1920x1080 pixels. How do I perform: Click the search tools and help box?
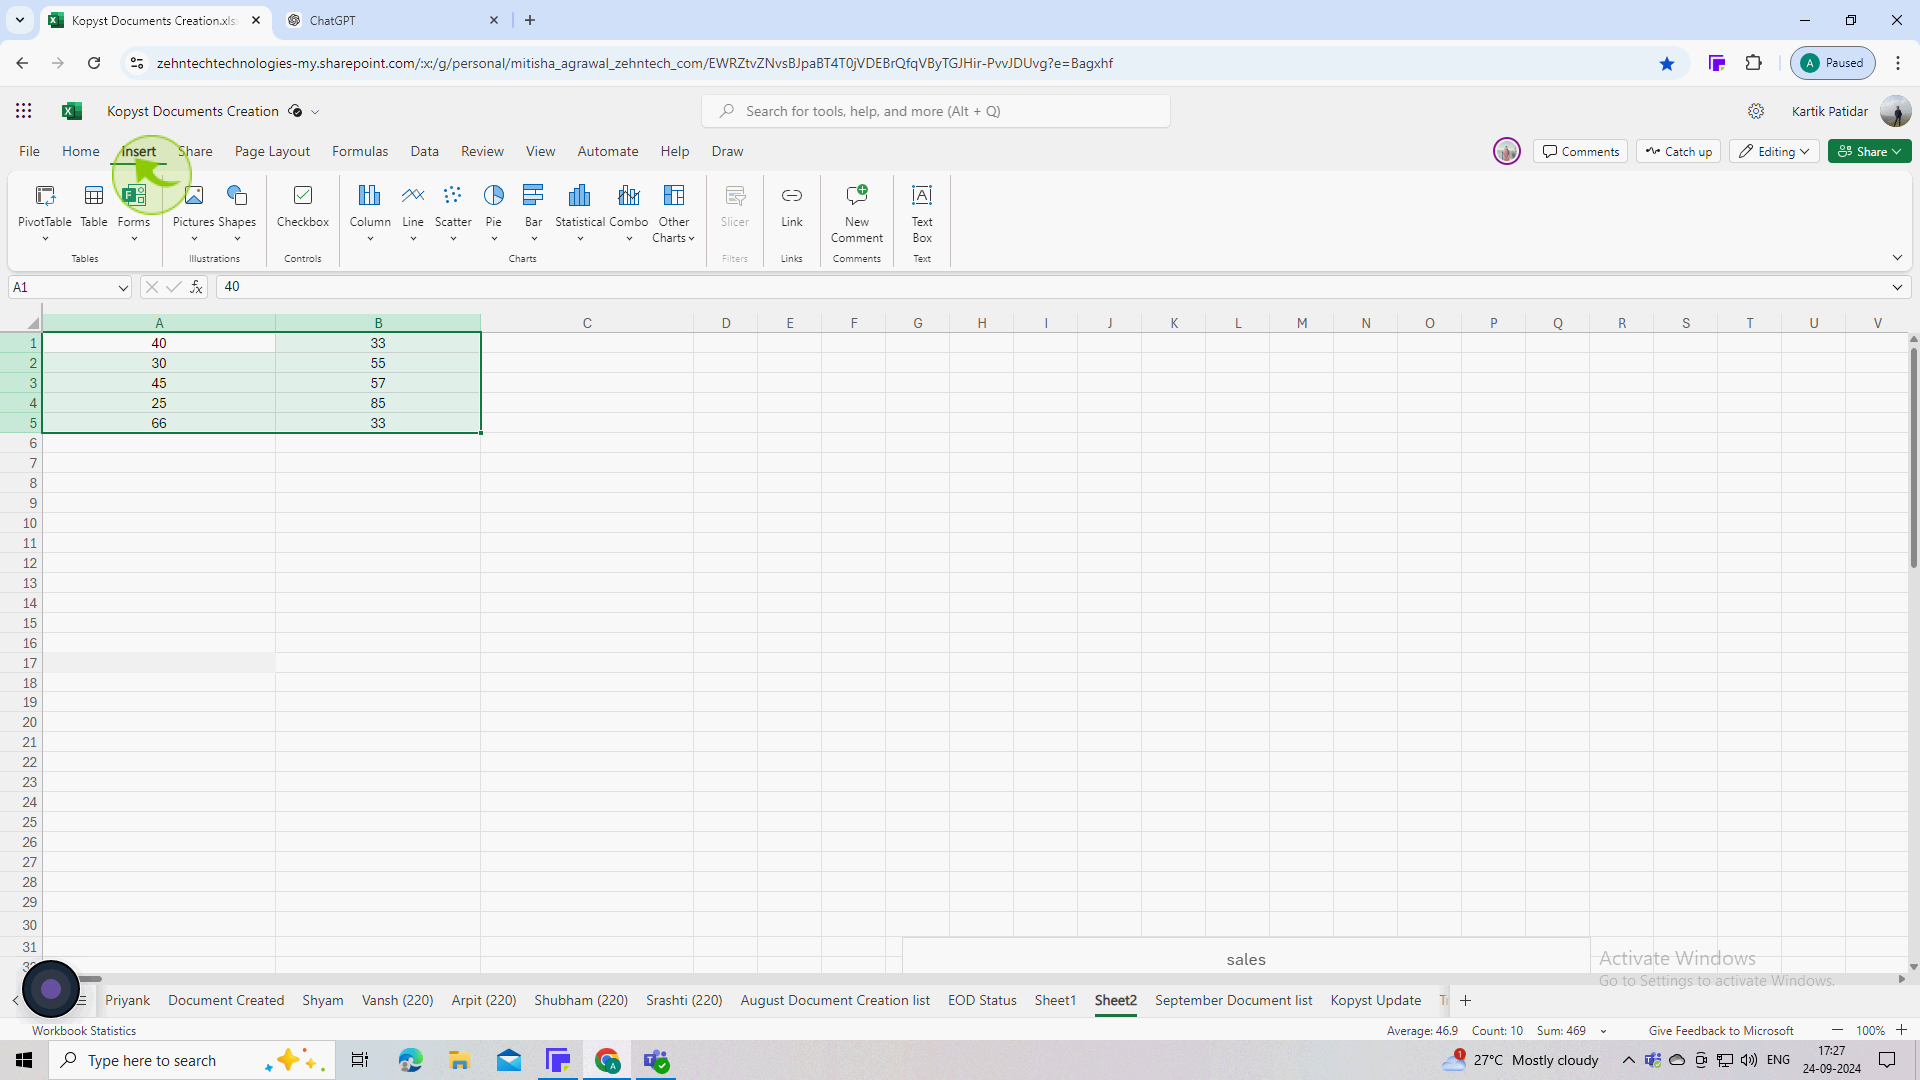(x=936, y=111)
